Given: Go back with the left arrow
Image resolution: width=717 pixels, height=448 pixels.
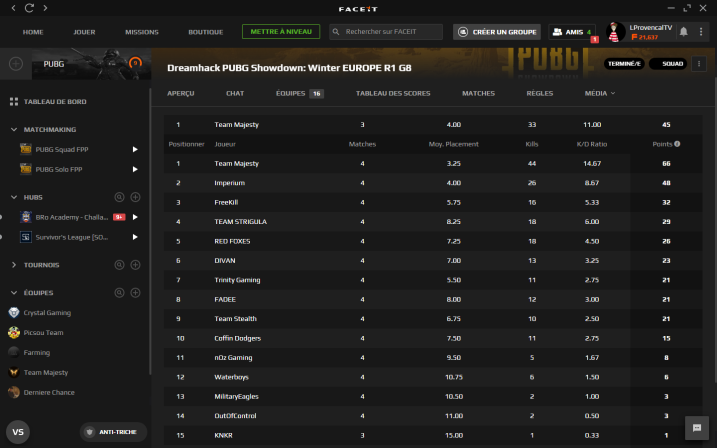Looking at the screenshot, I should point(13,8).
